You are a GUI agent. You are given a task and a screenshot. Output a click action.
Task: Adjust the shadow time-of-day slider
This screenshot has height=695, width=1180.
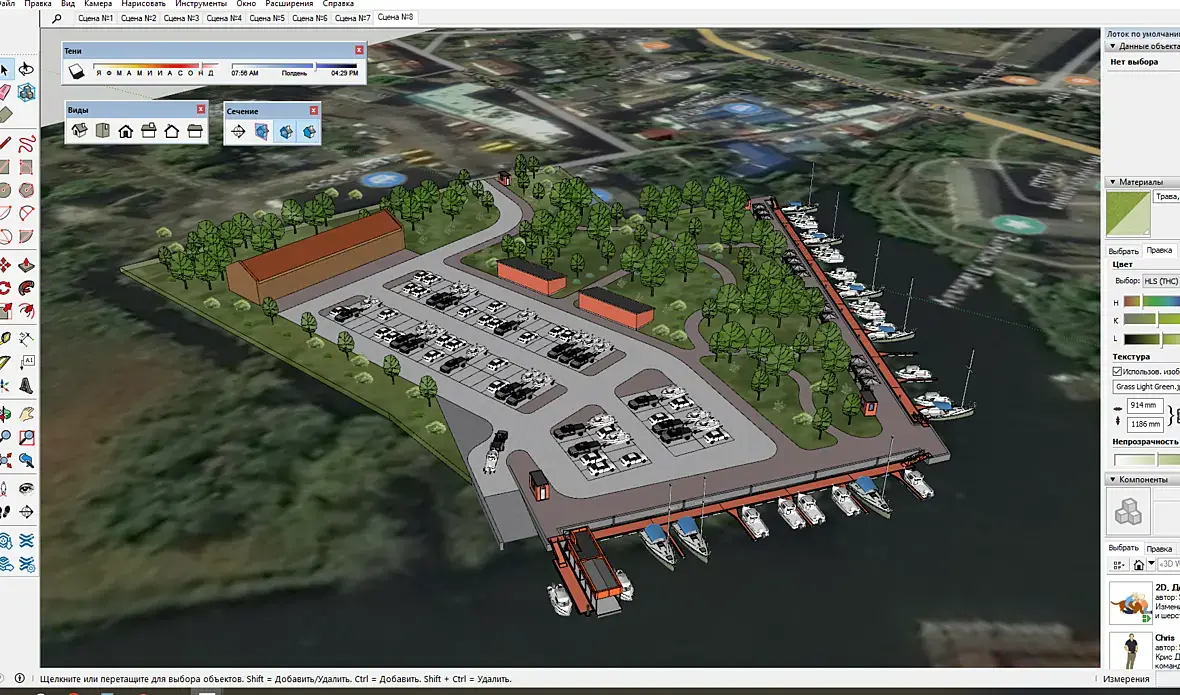pos(294,66)
